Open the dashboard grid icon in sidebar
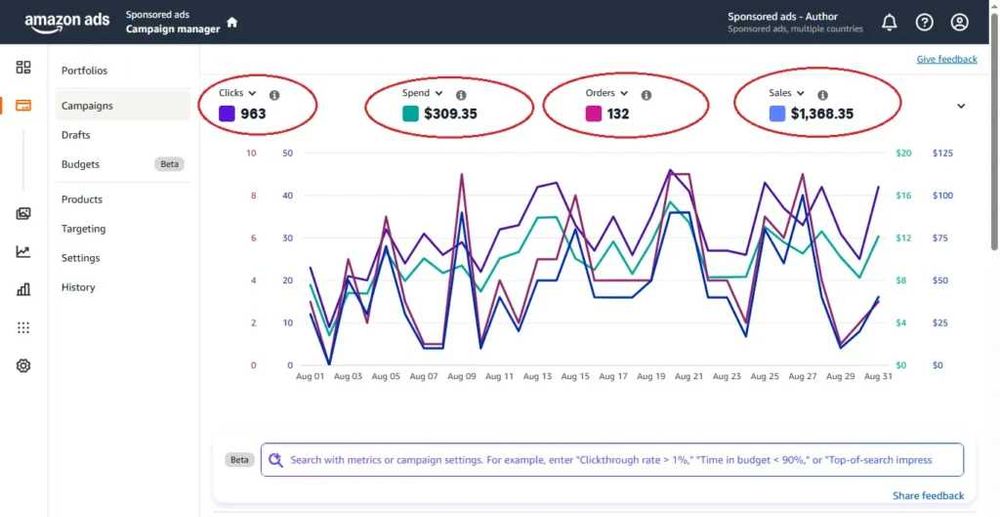 point(24,67)
